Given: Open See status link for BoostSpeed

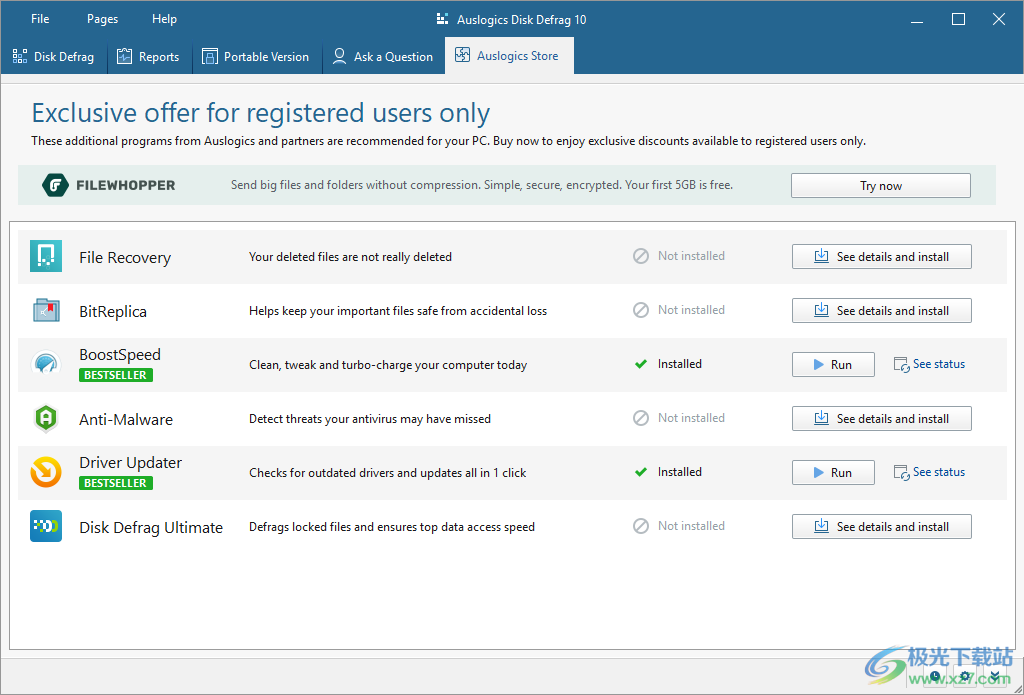Looking at the screenshot, I should (929, 364).
